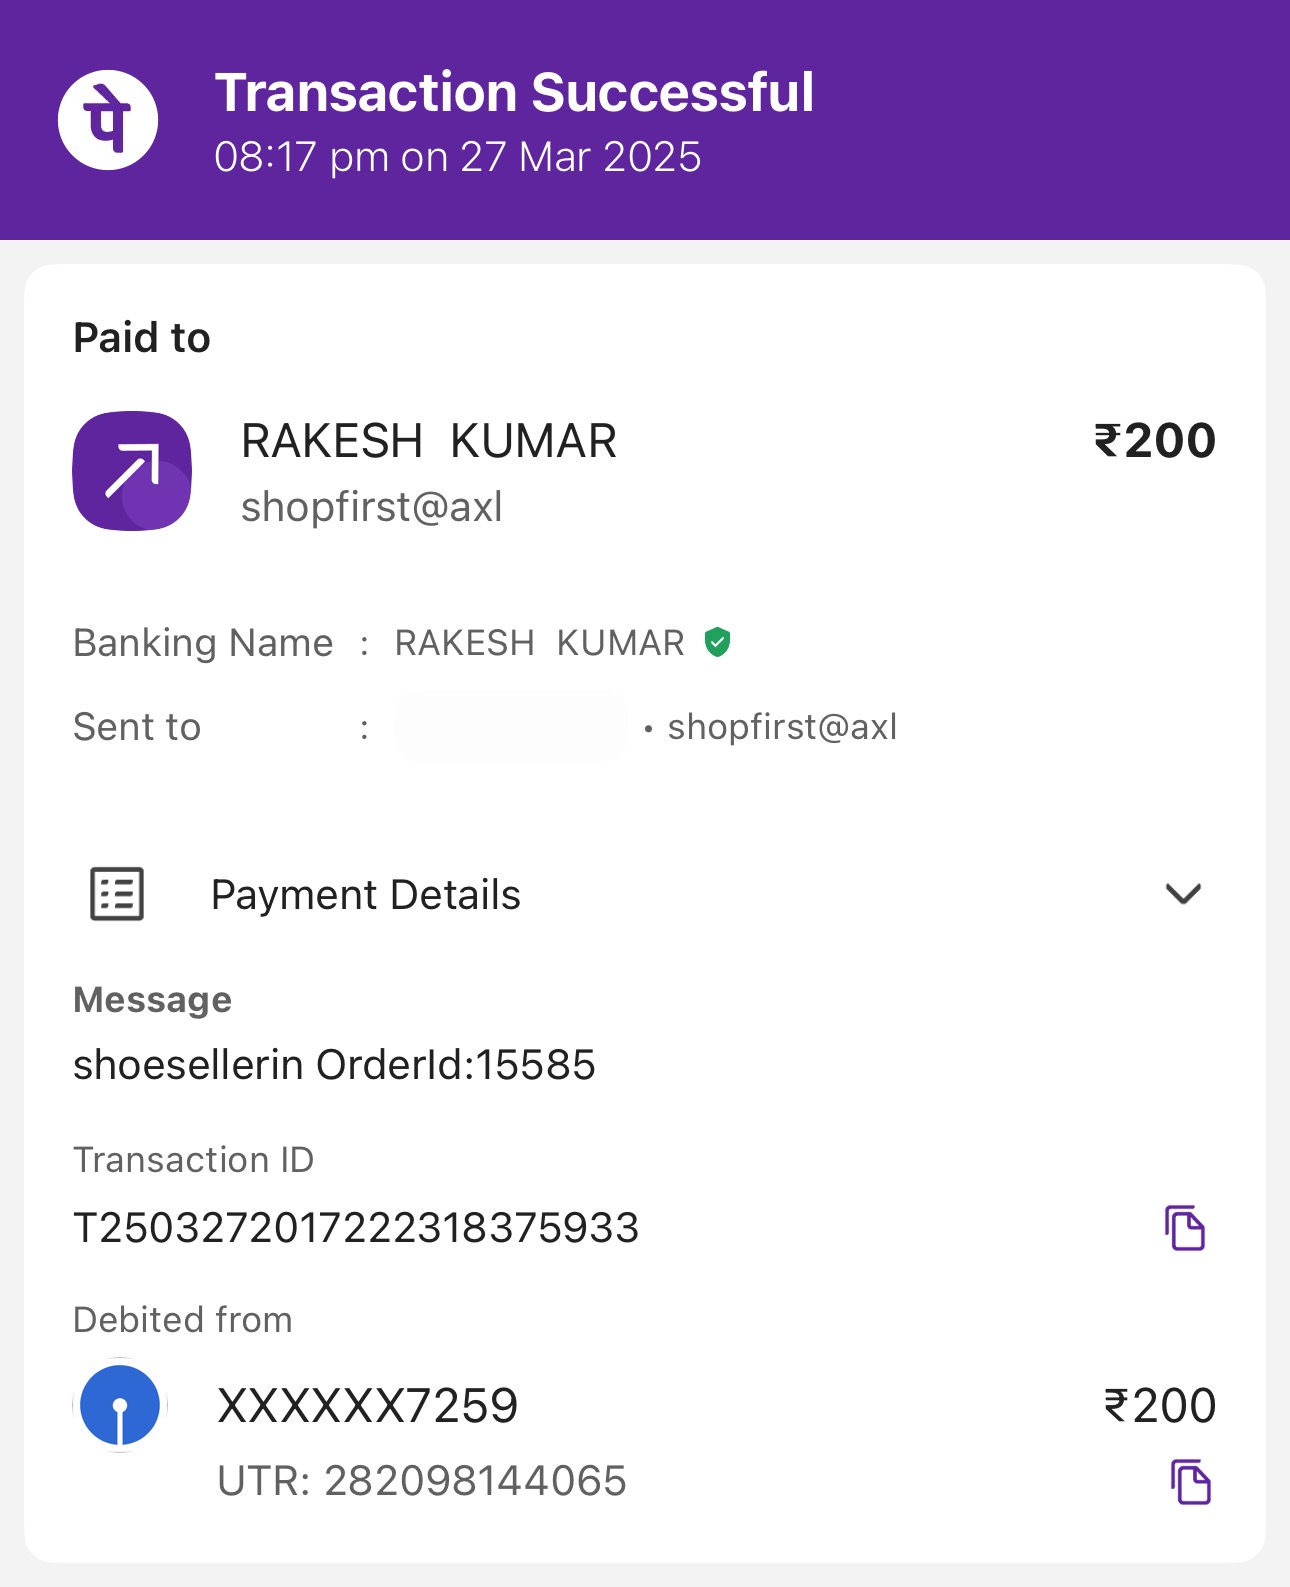Copy the Transaction ID
The image size is (1290, 1587).
pos(1184,1228)
